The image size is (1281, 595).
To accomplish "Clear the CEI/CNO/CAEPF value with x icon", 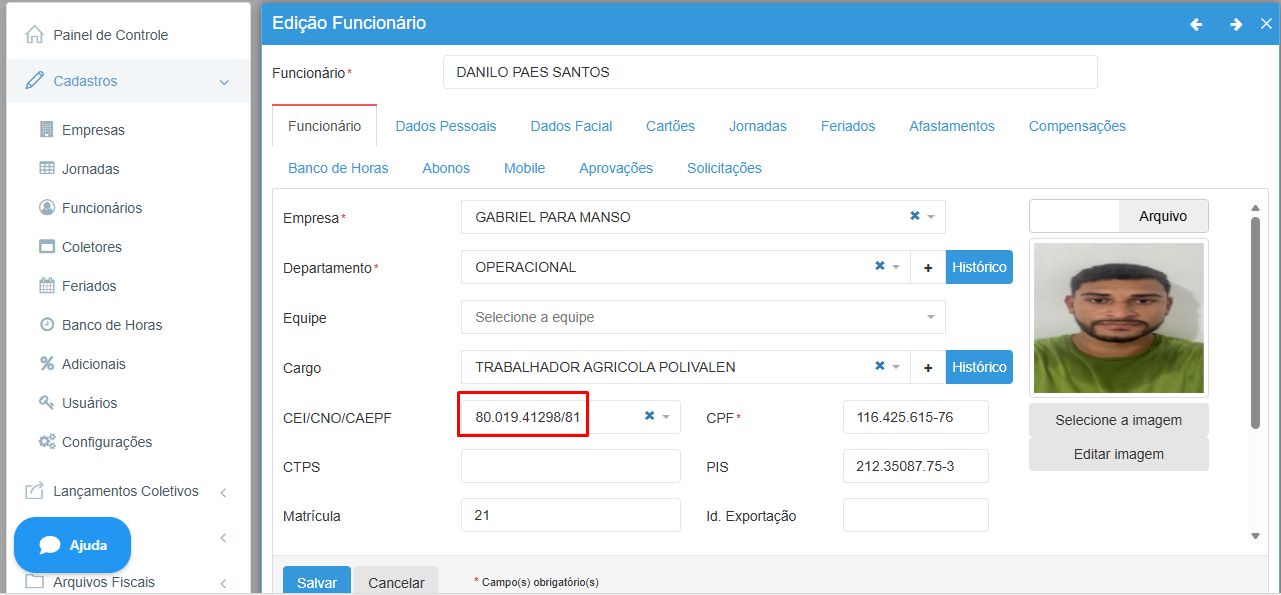I will (649, 416).
